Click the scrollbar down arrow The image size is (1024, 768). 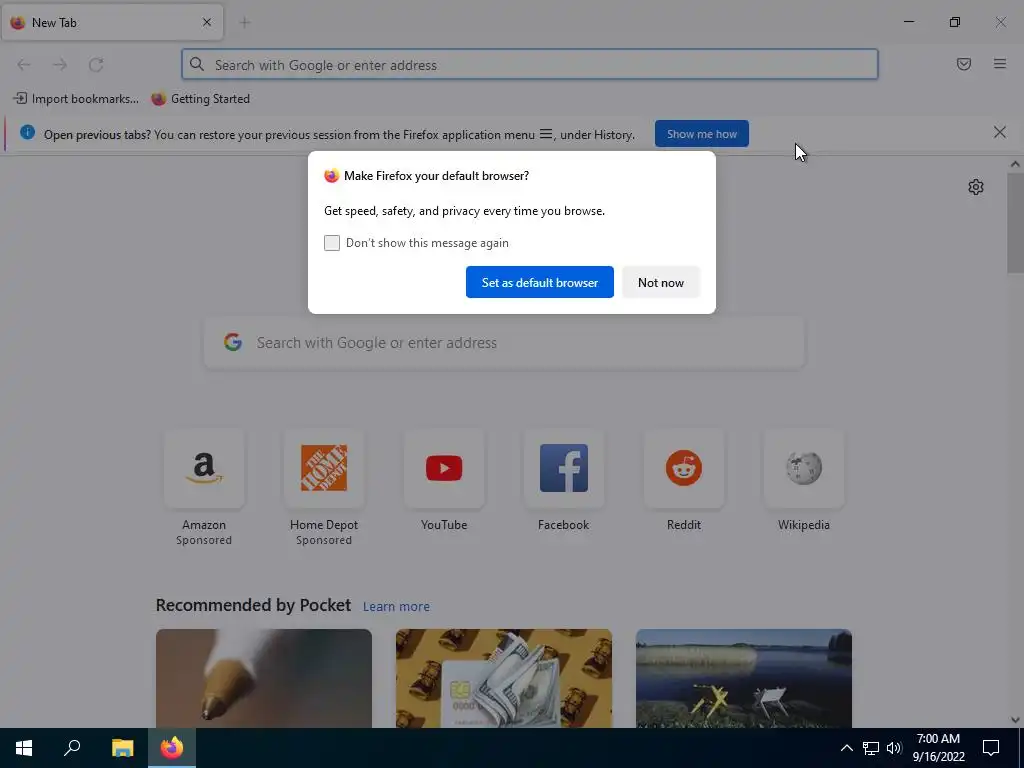pos(1015,720)
